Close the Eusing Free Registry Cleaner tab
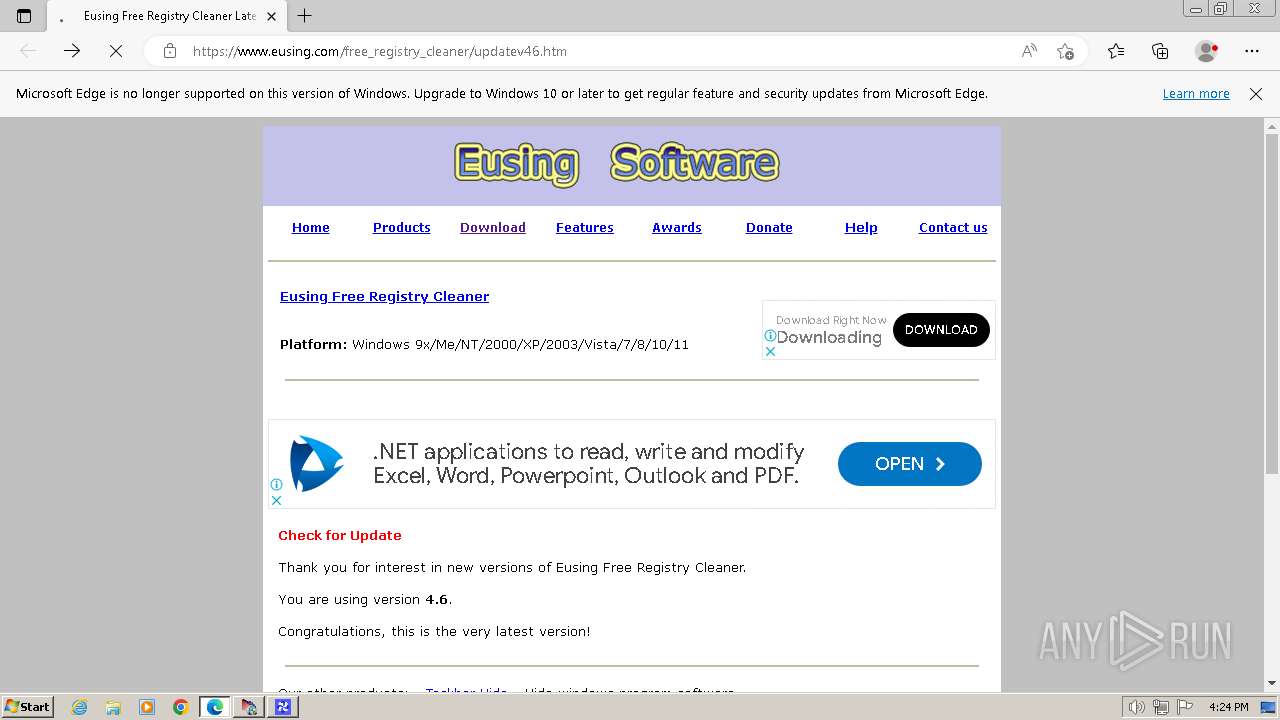Image resolution: width=1280 pixels, height=720 pixels. tap(271, 16)
